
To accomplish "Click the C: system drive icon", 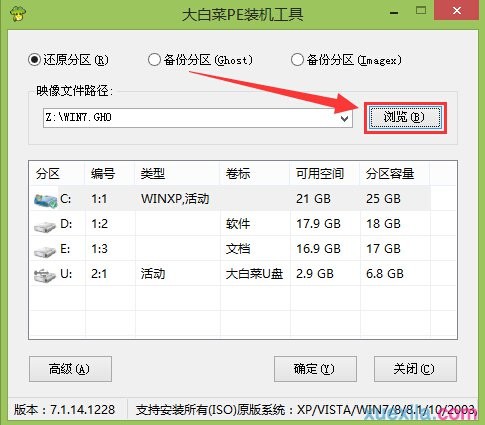I will click(45, 200).
